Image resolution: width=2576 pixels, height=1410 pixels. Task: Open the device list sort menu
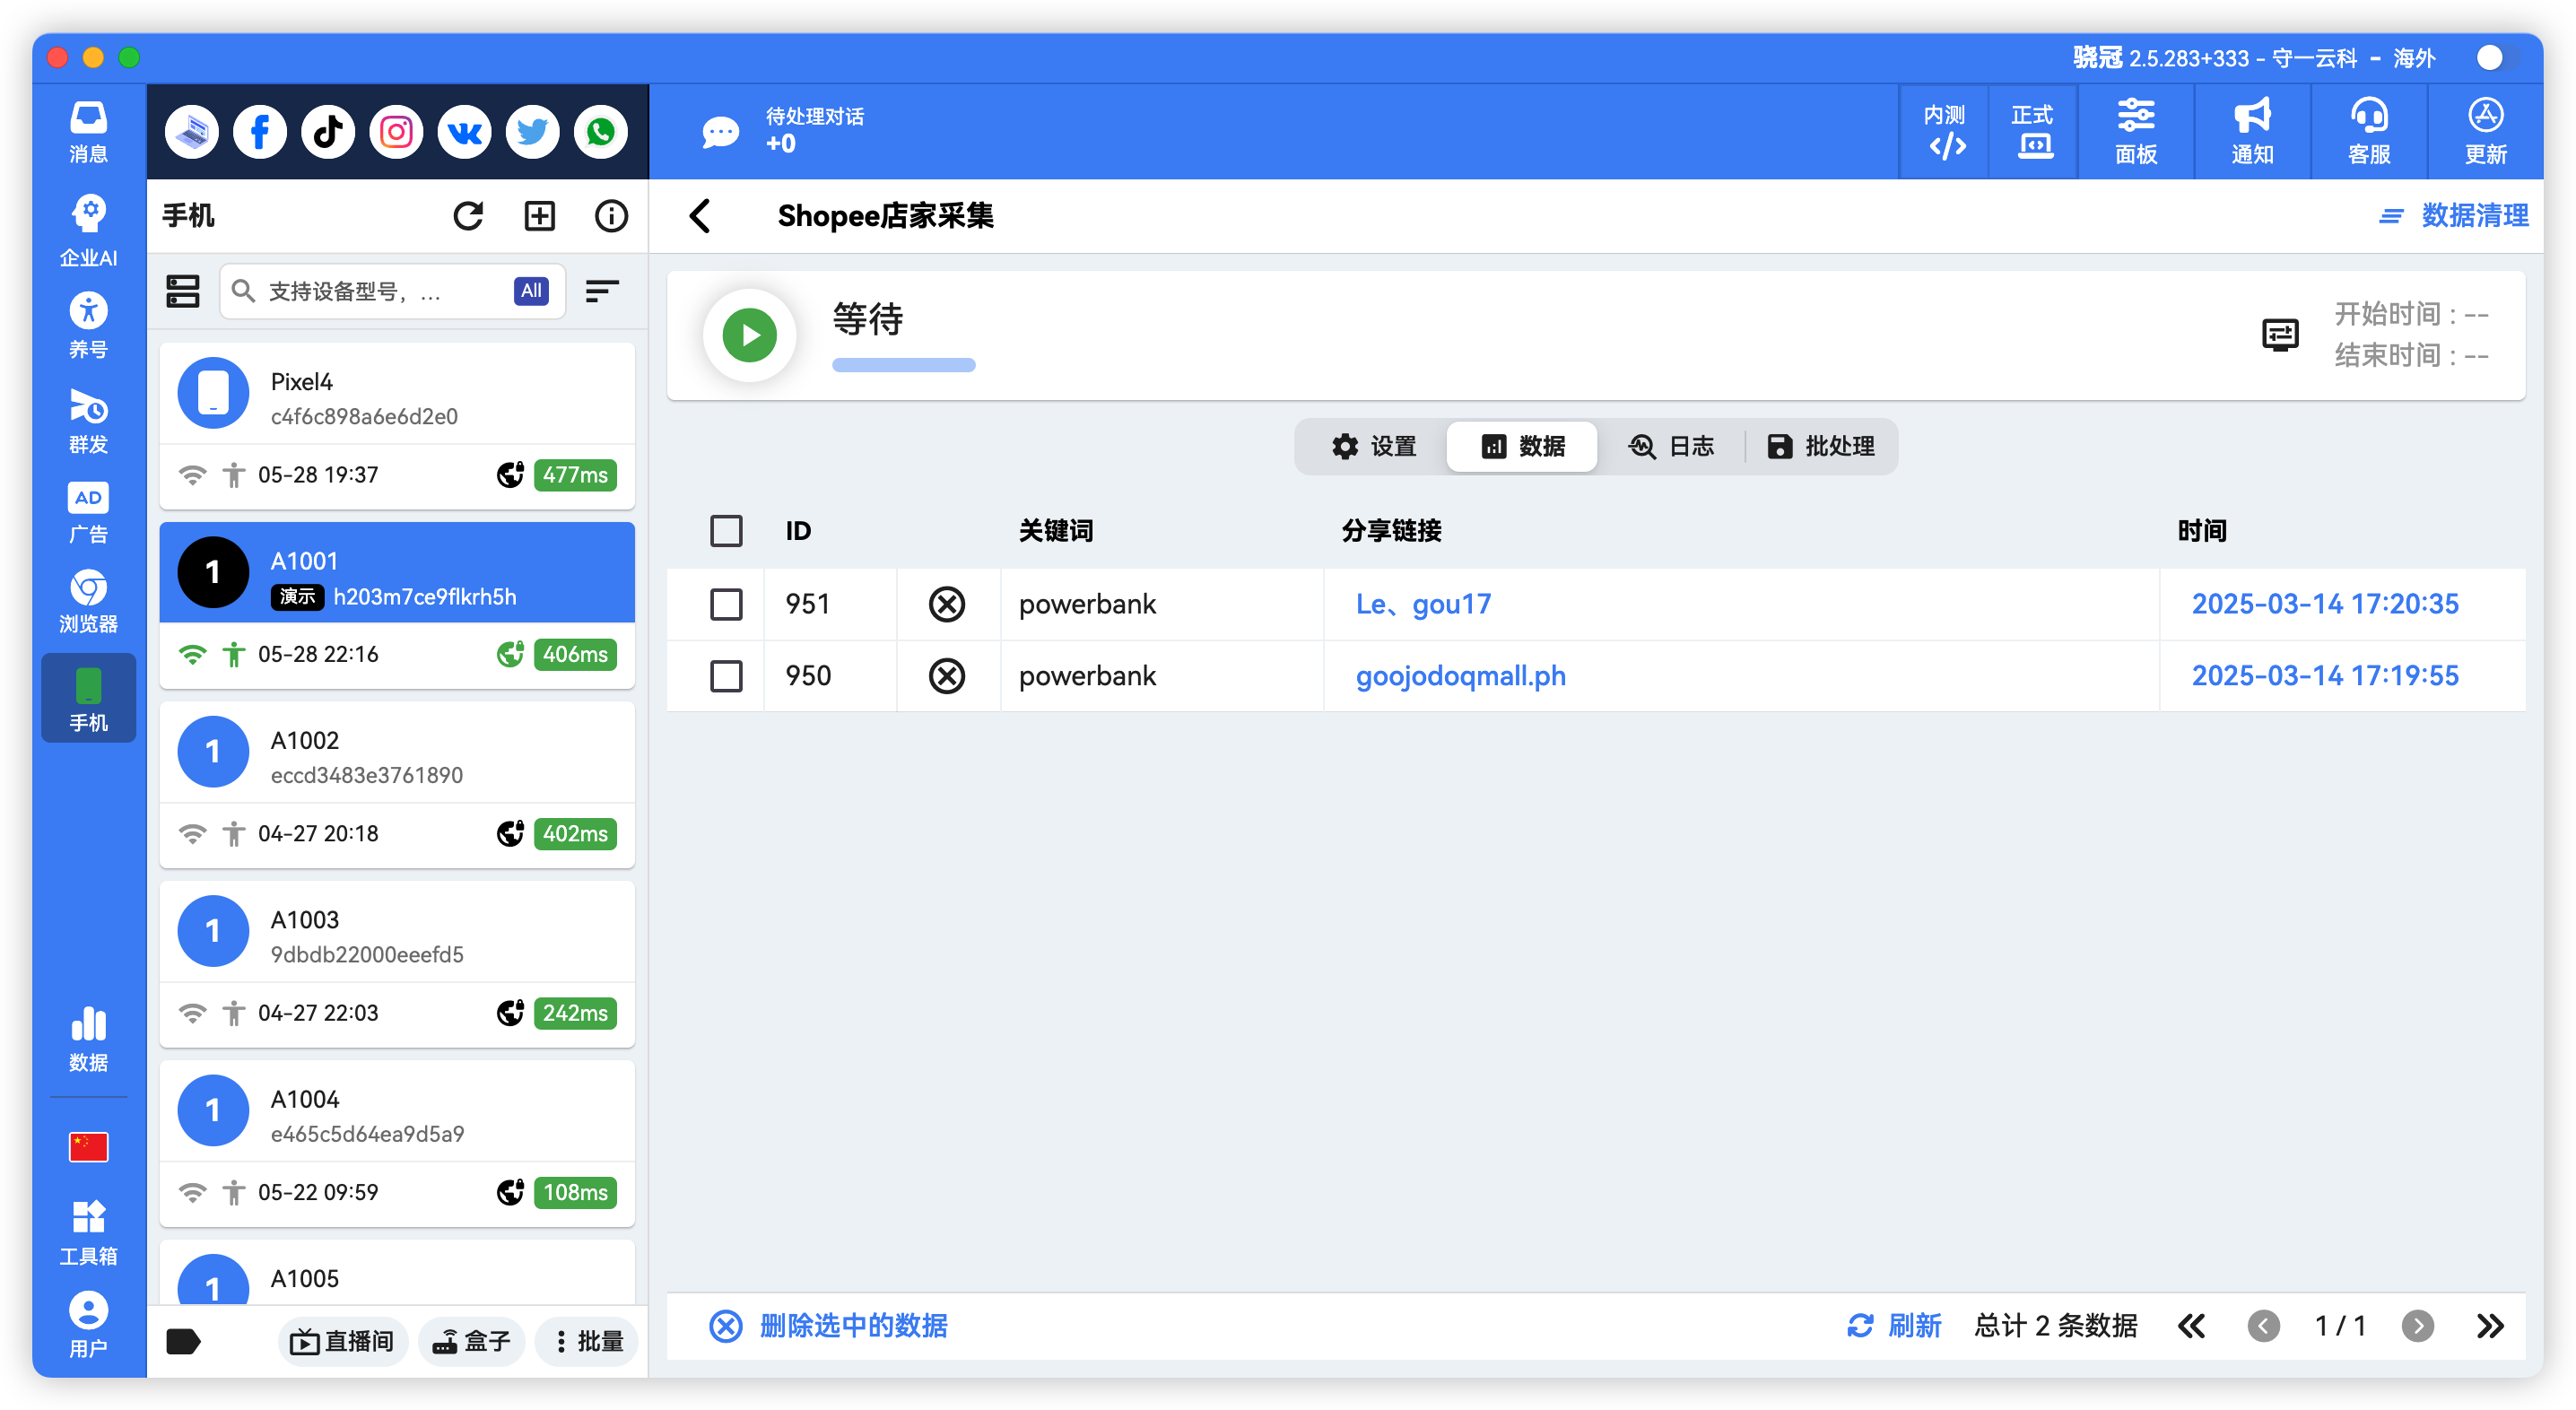[x=602, y=291]
